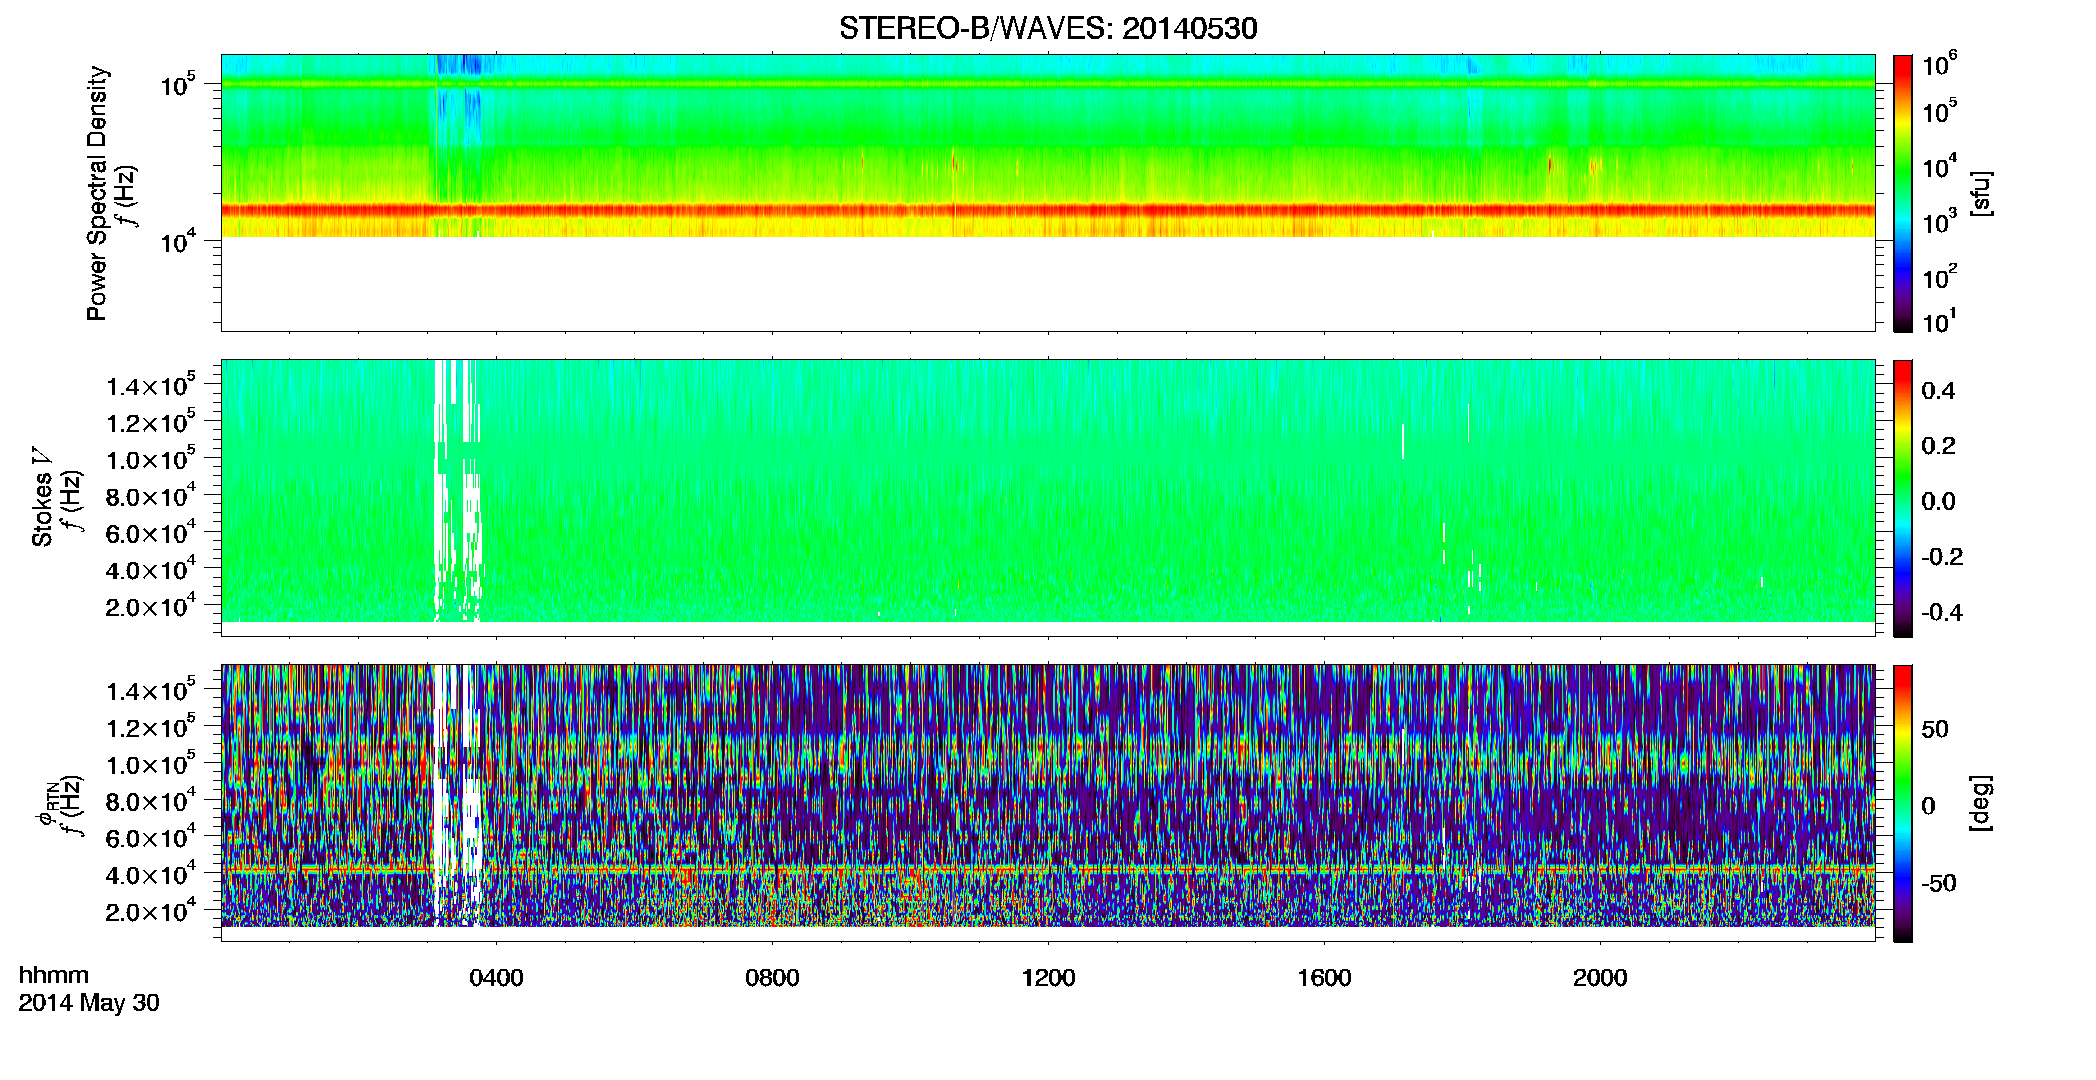The height and width of the screenshot is (1080, 2096).
Task: Click the [deg] colorbar unit label
Action: coord(1981,802)
